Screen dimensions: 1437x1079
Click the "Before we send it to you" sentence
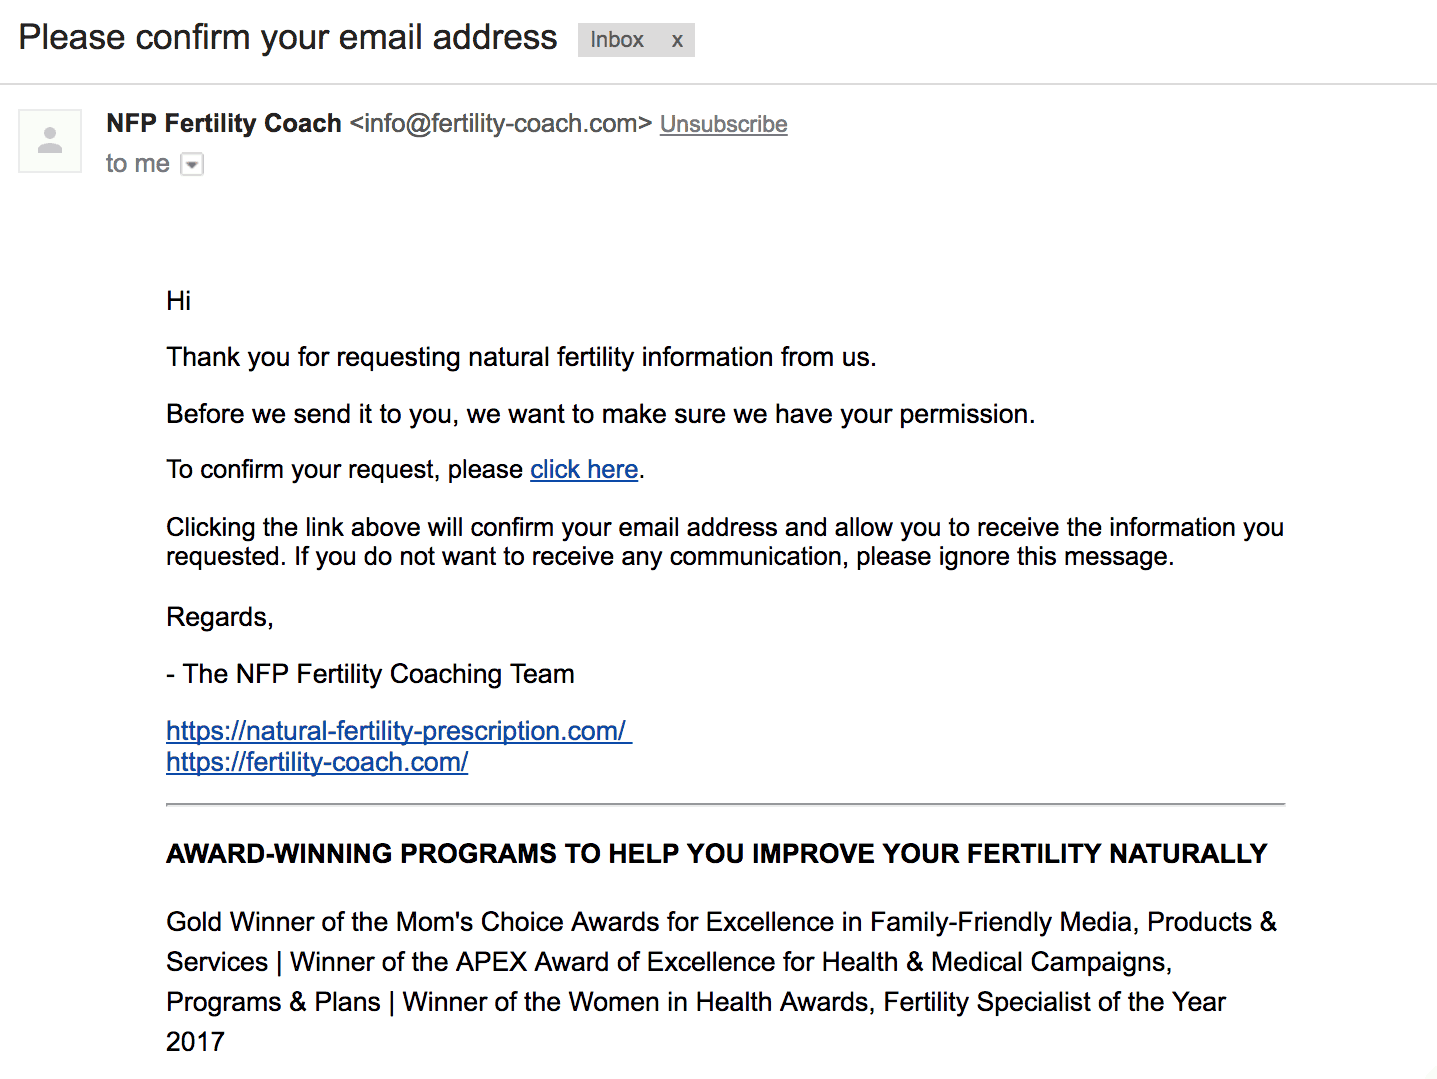tap(600, 414)
